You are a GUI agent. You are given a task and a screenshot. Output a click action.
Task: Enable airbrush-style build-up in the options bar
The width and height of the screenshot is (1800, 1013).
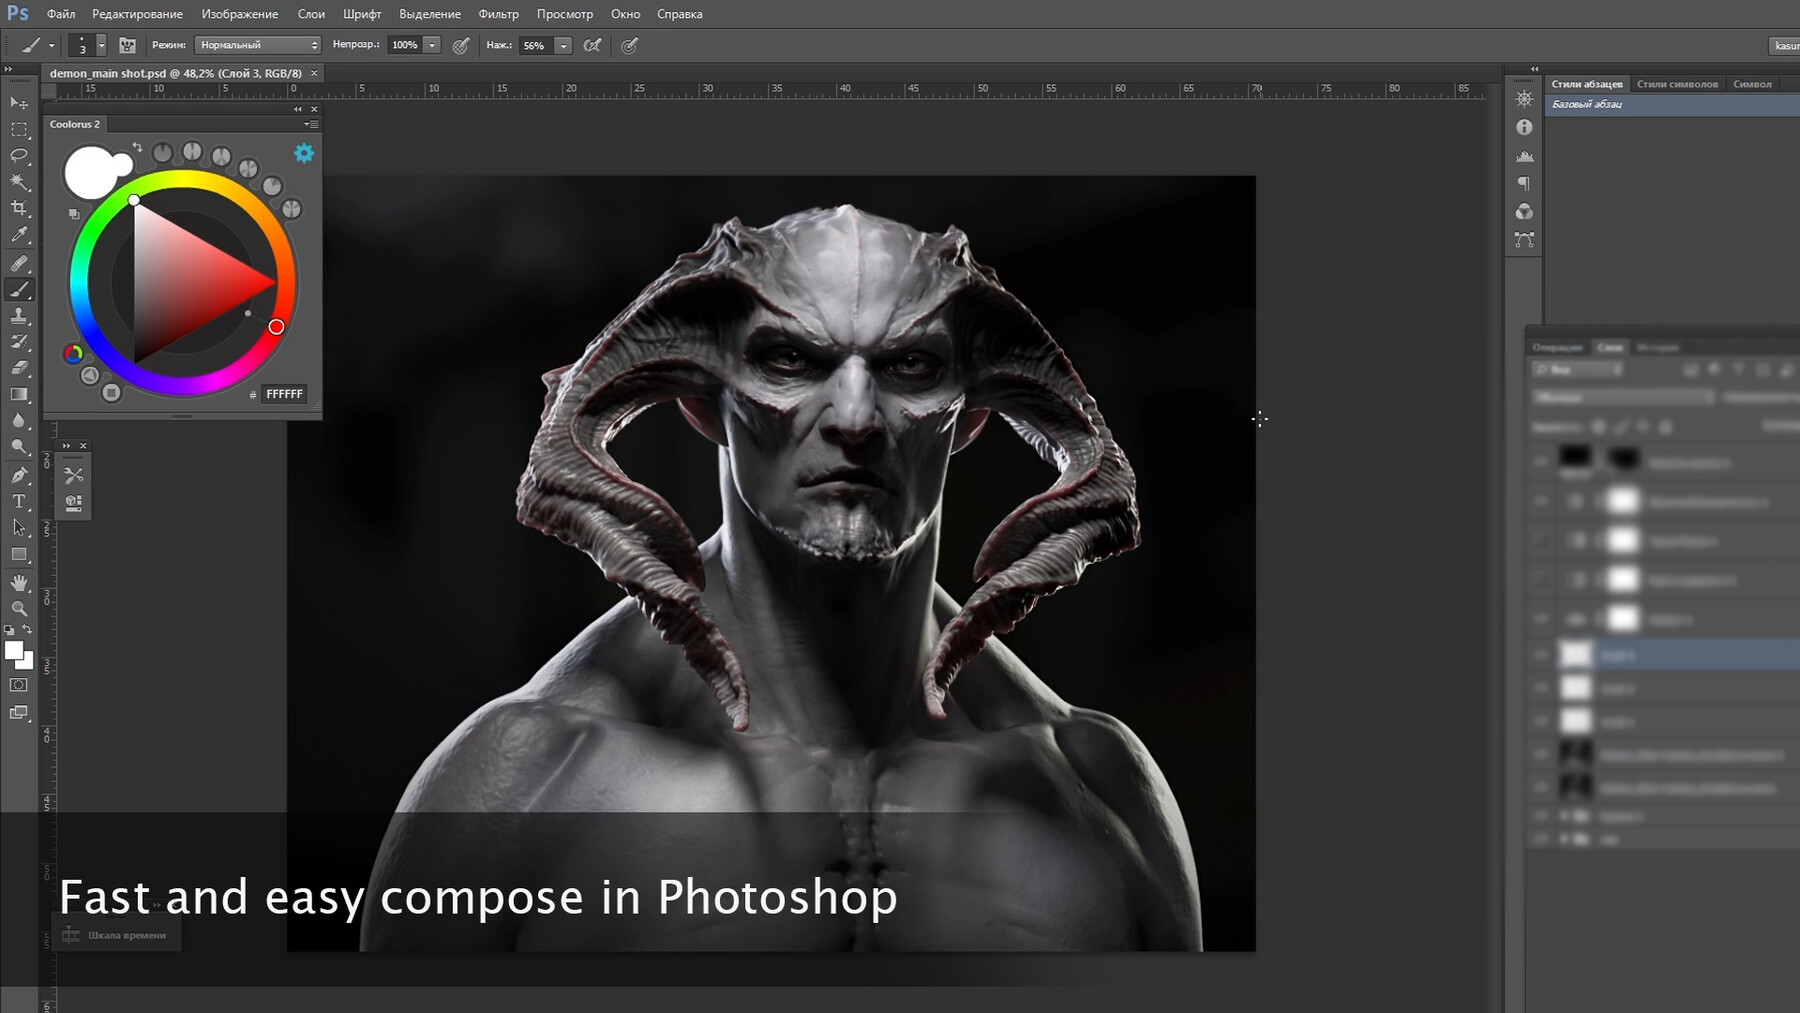click(x=592, y=45)
